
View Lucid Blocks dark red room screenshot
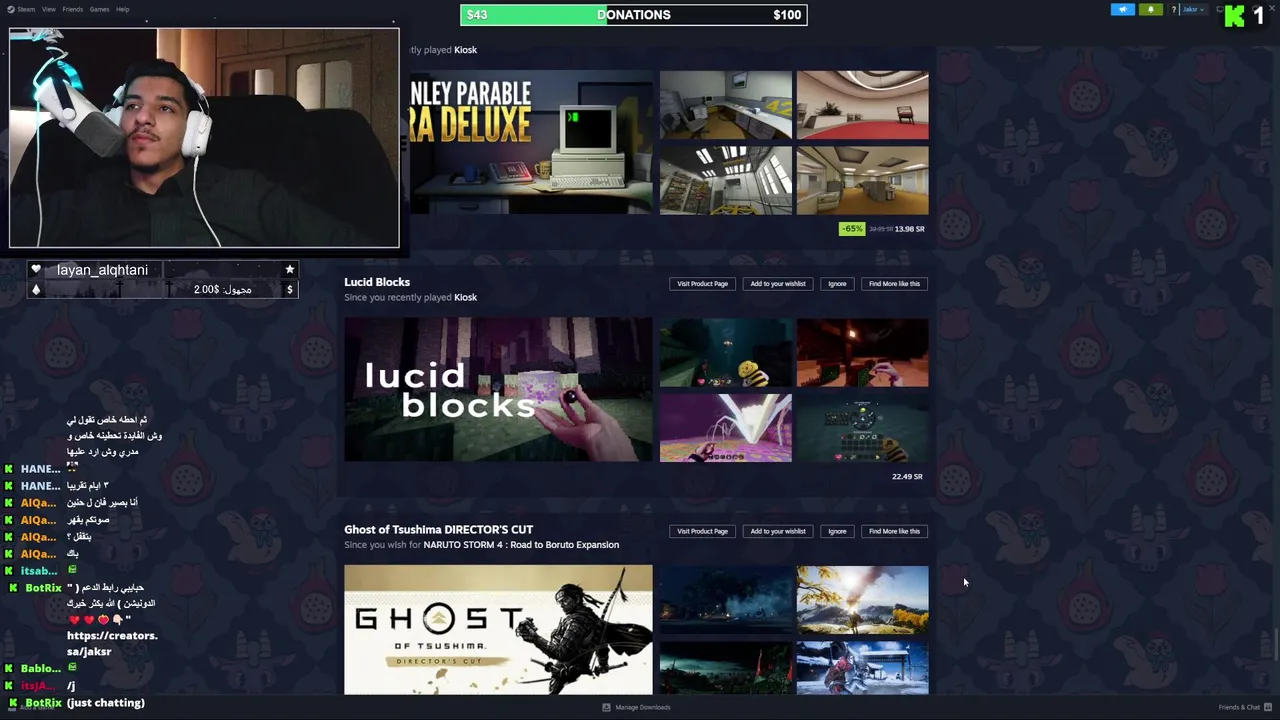[862, 353]
